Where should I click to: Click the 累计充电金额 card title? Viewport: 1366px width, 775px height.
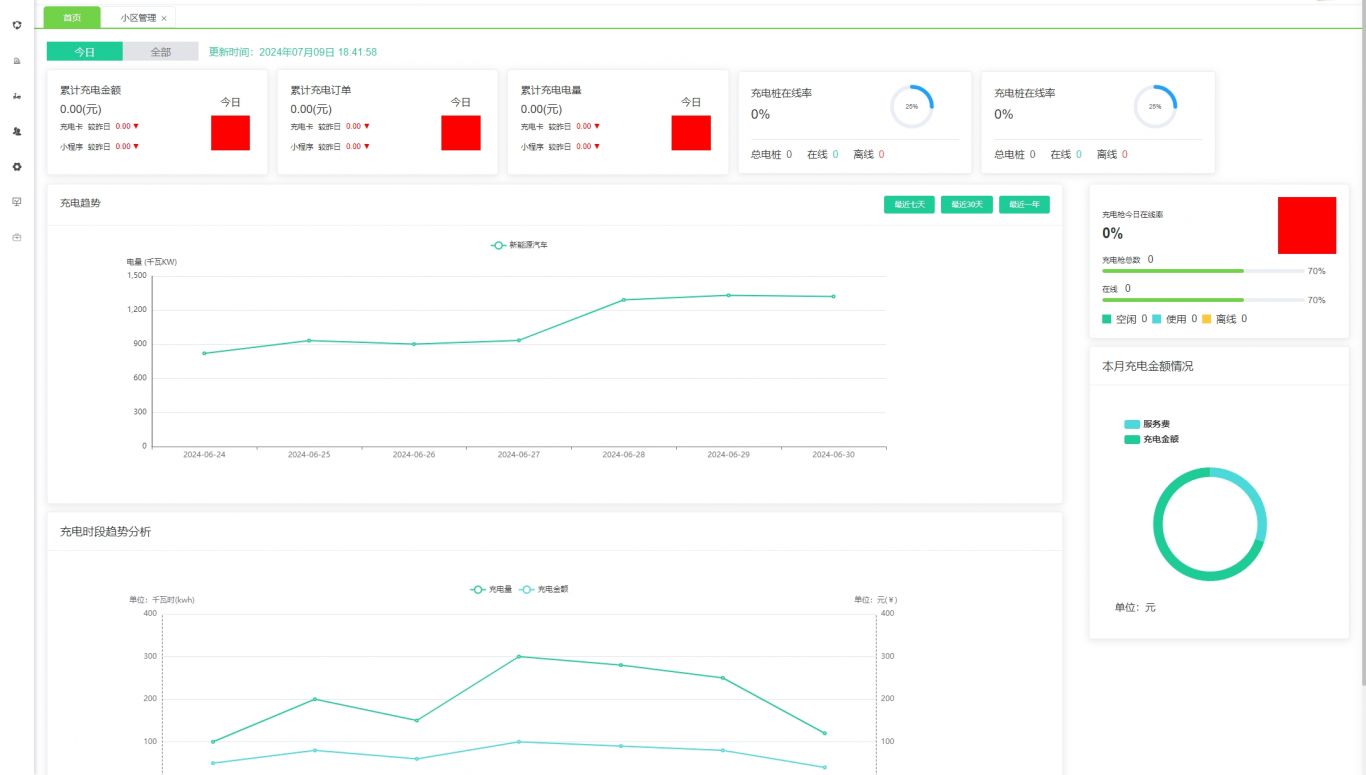pyautogui.click(x=90, y=90)
